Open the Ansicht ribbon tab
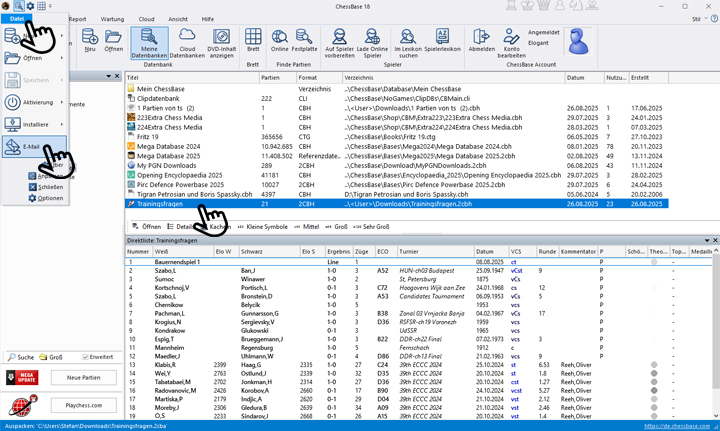720x431 pixels. point(178,19)
